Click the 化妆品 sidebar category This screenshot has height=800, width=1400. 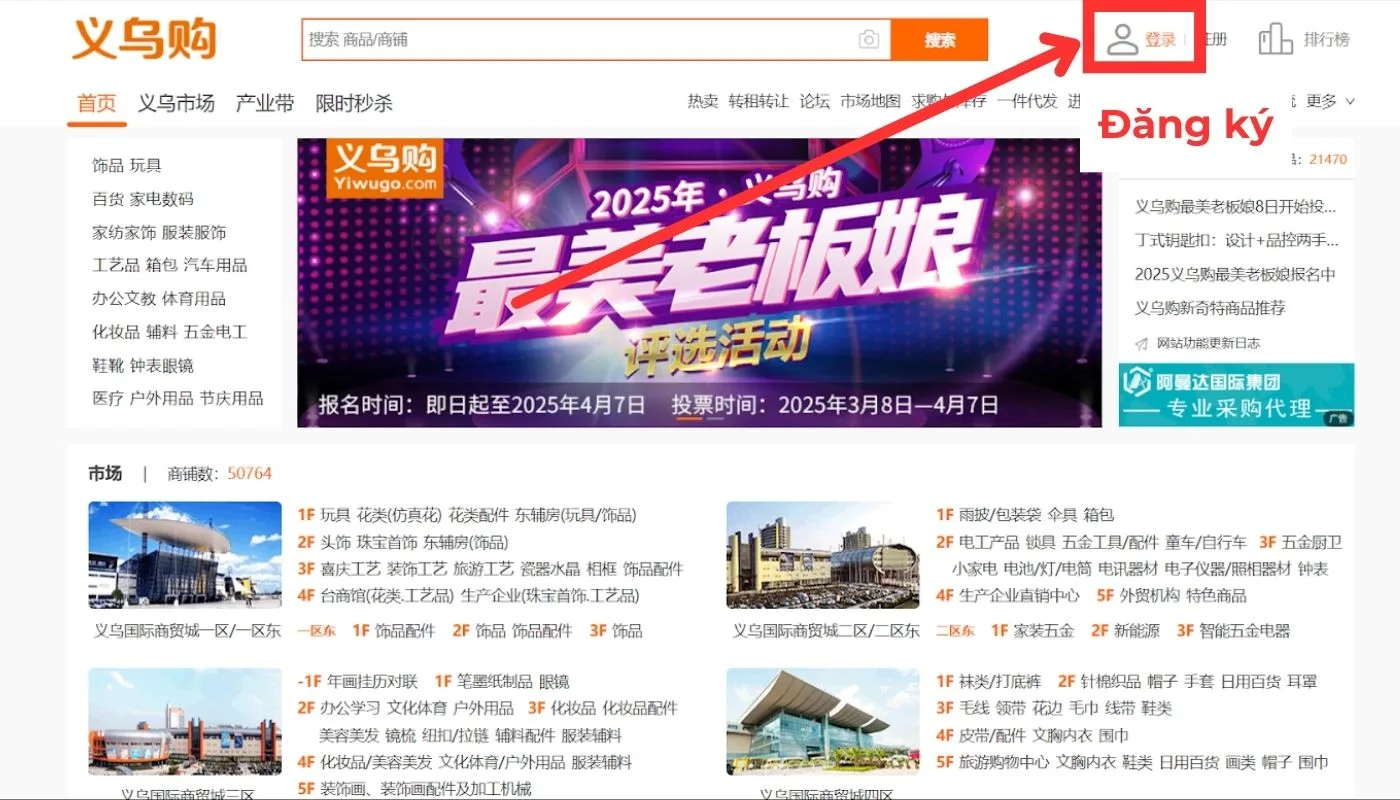coord(116,332)
